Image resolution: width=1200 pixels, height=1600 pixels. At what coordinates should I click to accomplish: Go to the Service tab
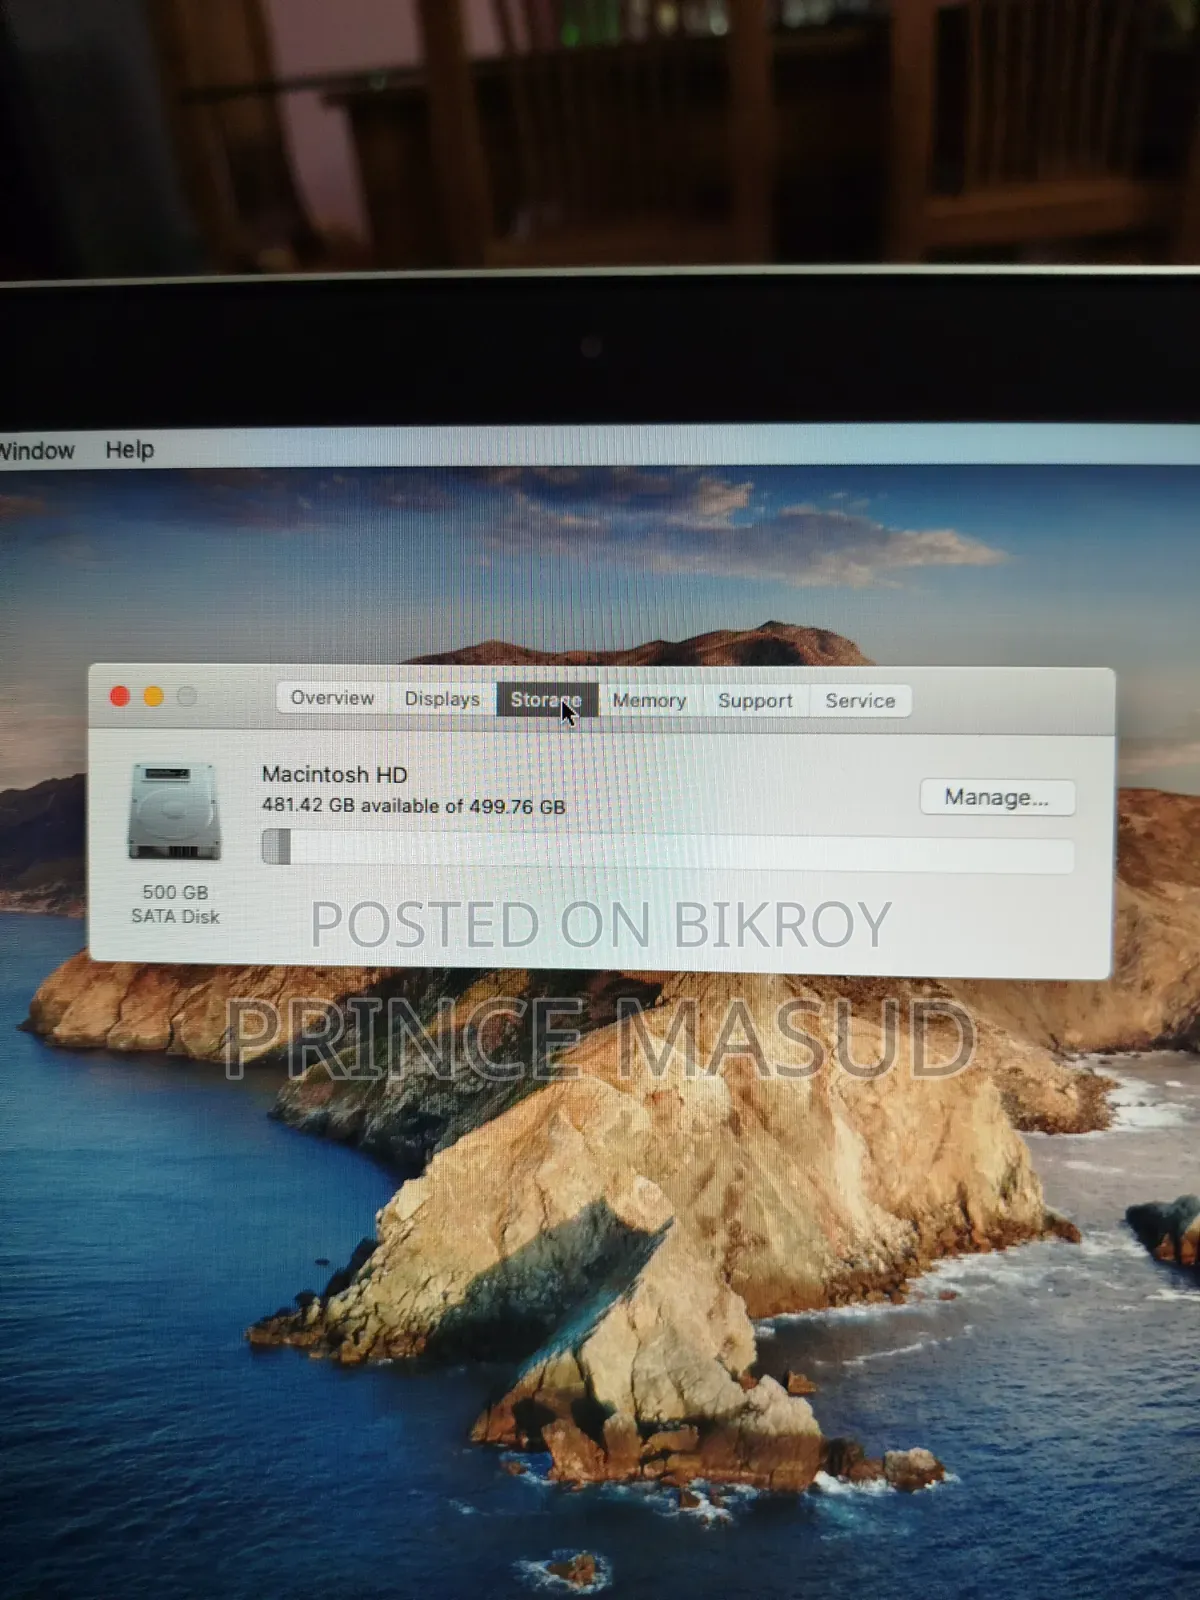pyautogui.click(x=860, y=701)
